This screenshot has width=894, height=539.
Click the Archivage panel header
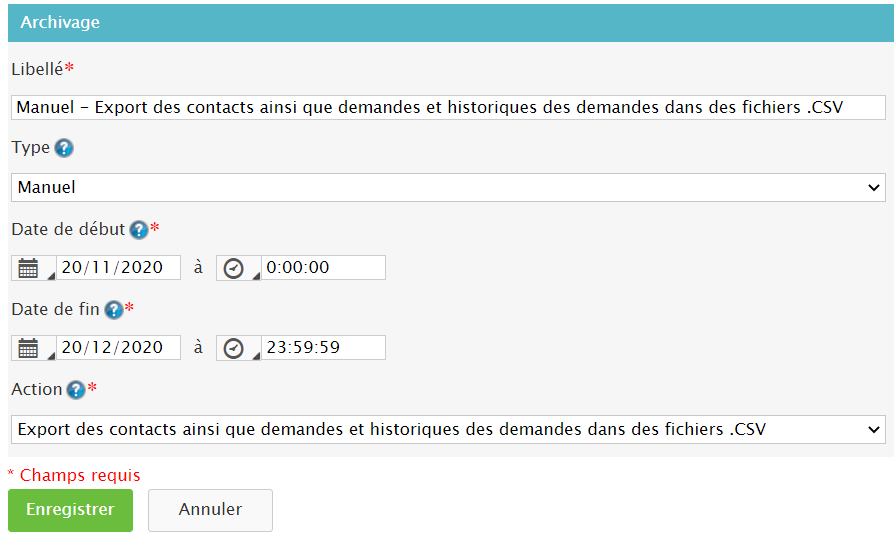point(60,22)
